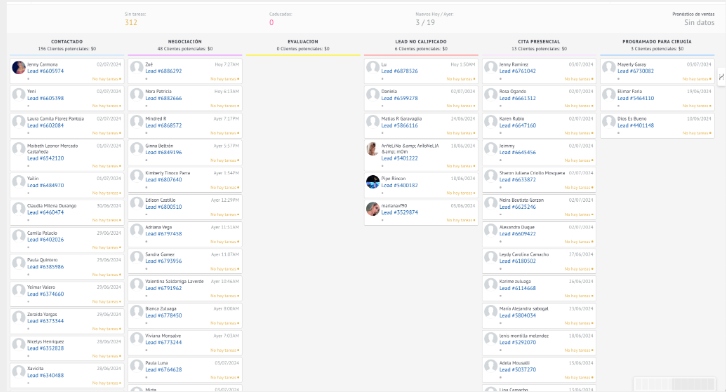
Task: Click Claudia Milena Durango's avatar icon
Action: click(x=19, y=209)
